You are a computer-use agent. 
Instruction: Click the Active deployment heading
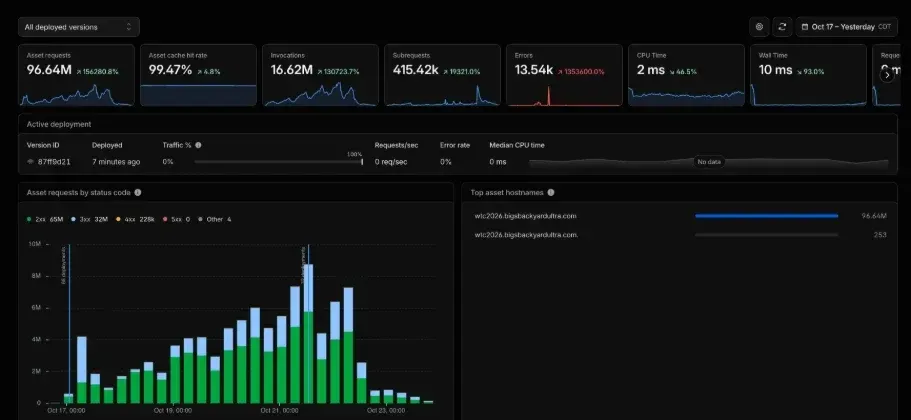59,124
